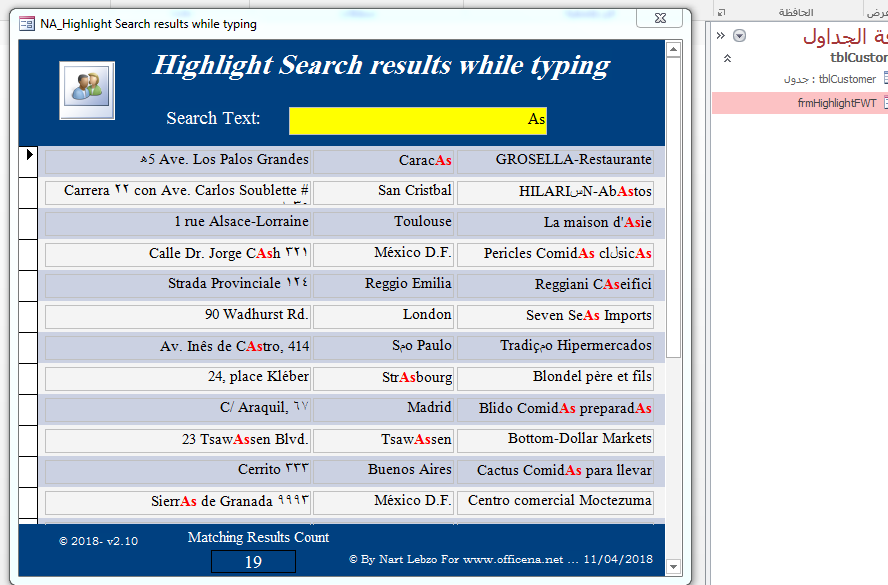Select frmHighlightFWT form in navigation pane
Image resolution: width=888 pixels, height=585 pixels.
tap(836, 102)
